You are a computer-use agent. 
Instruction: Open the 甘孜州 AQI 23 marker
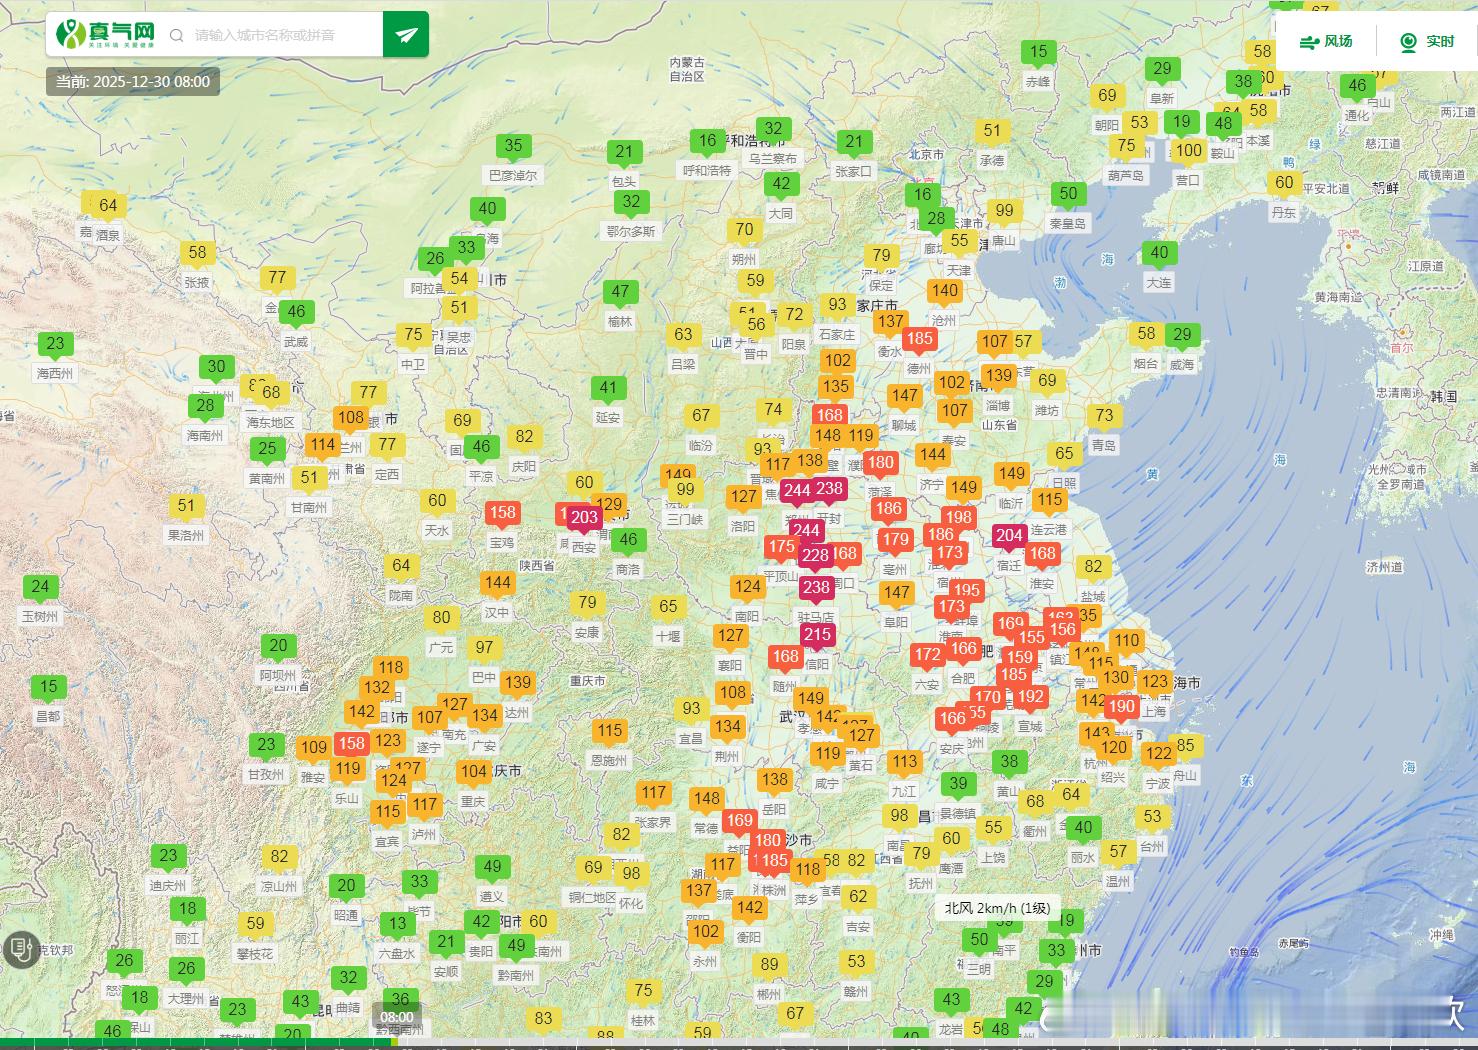pos(266,747)
